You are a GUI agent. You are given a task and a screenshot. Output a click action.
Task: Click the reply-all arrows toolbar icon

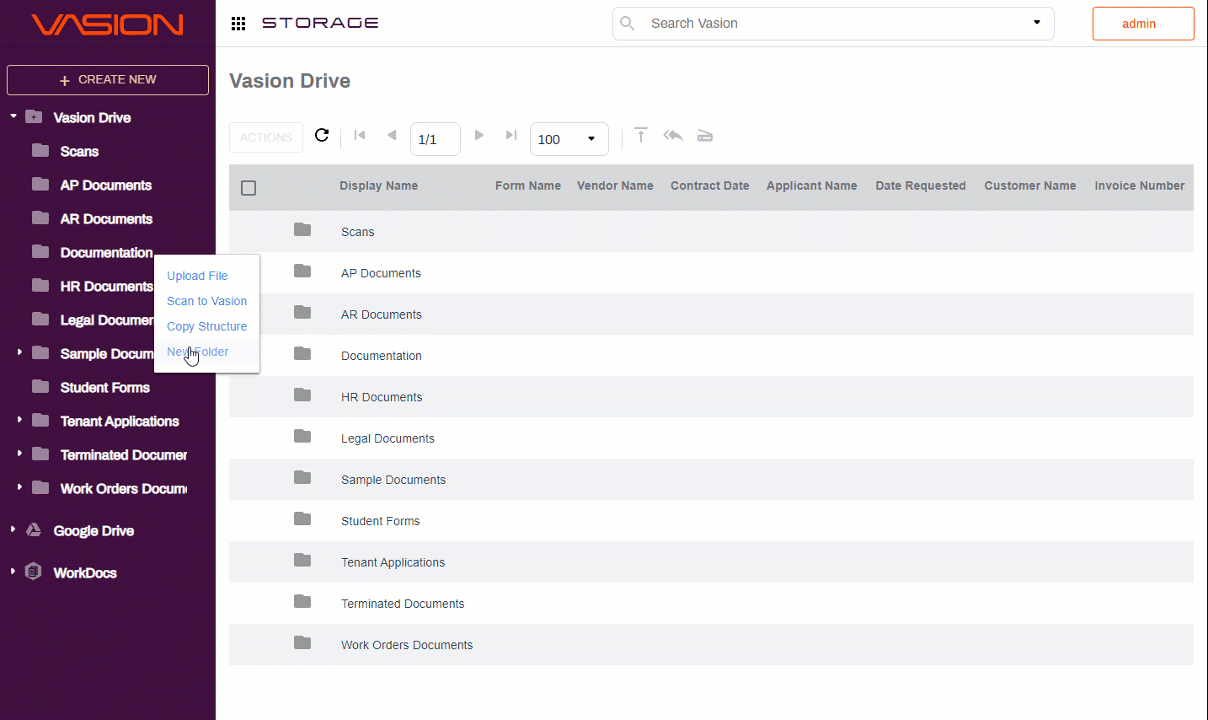673,135
